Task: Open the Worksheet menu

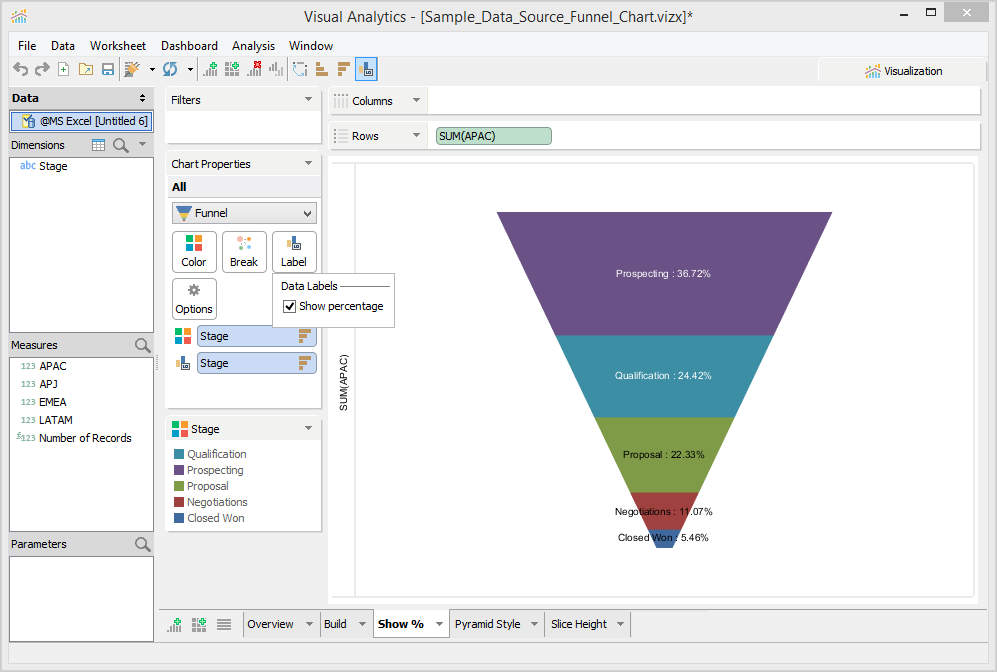Action: (x=118, y=46)
